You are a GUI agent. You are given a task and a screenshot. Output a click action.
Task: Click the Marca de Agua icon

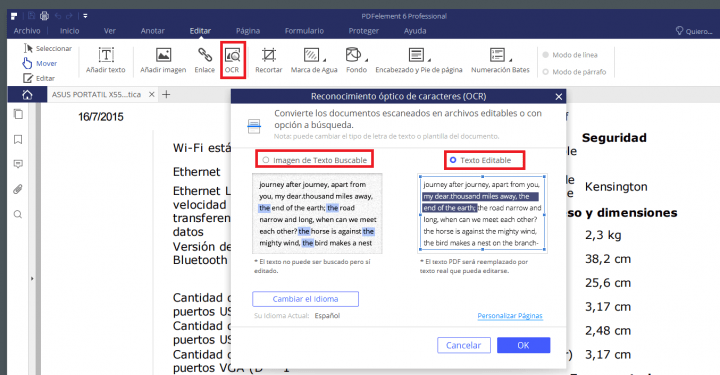(311, 55)
